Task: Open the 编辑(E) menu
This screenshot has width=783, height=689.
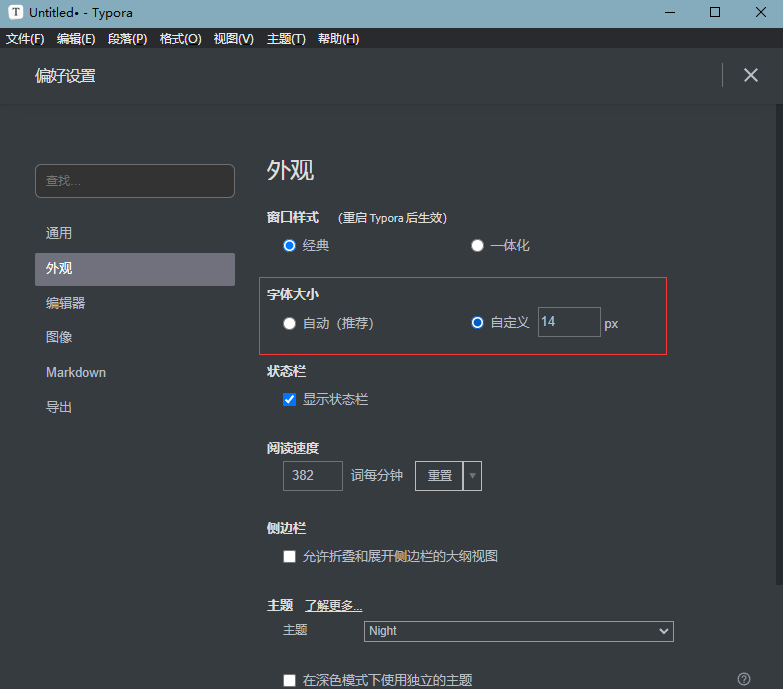Action: coord(76,39)
